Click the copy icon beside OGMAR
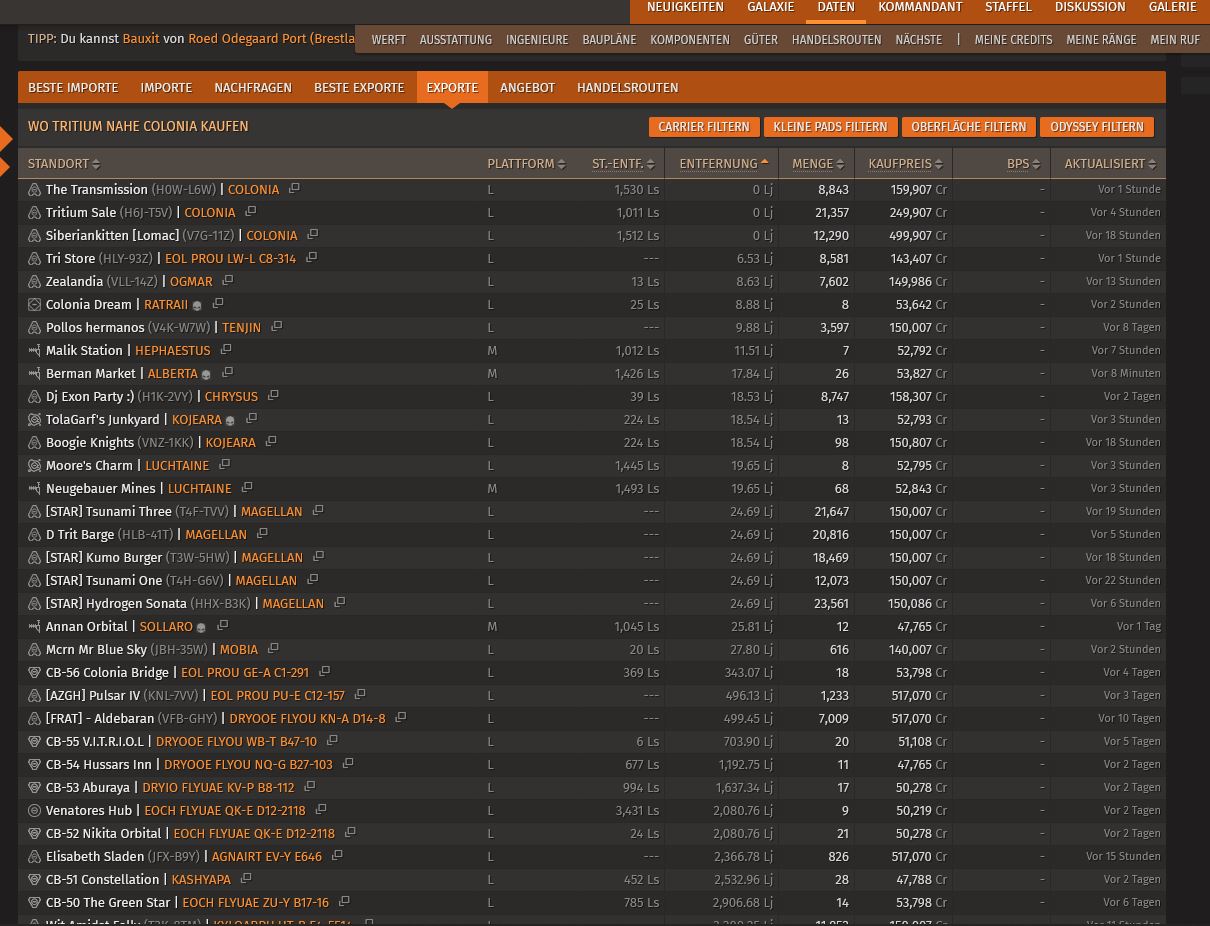This screenshot has width=1210, height=926. point(227,281)
